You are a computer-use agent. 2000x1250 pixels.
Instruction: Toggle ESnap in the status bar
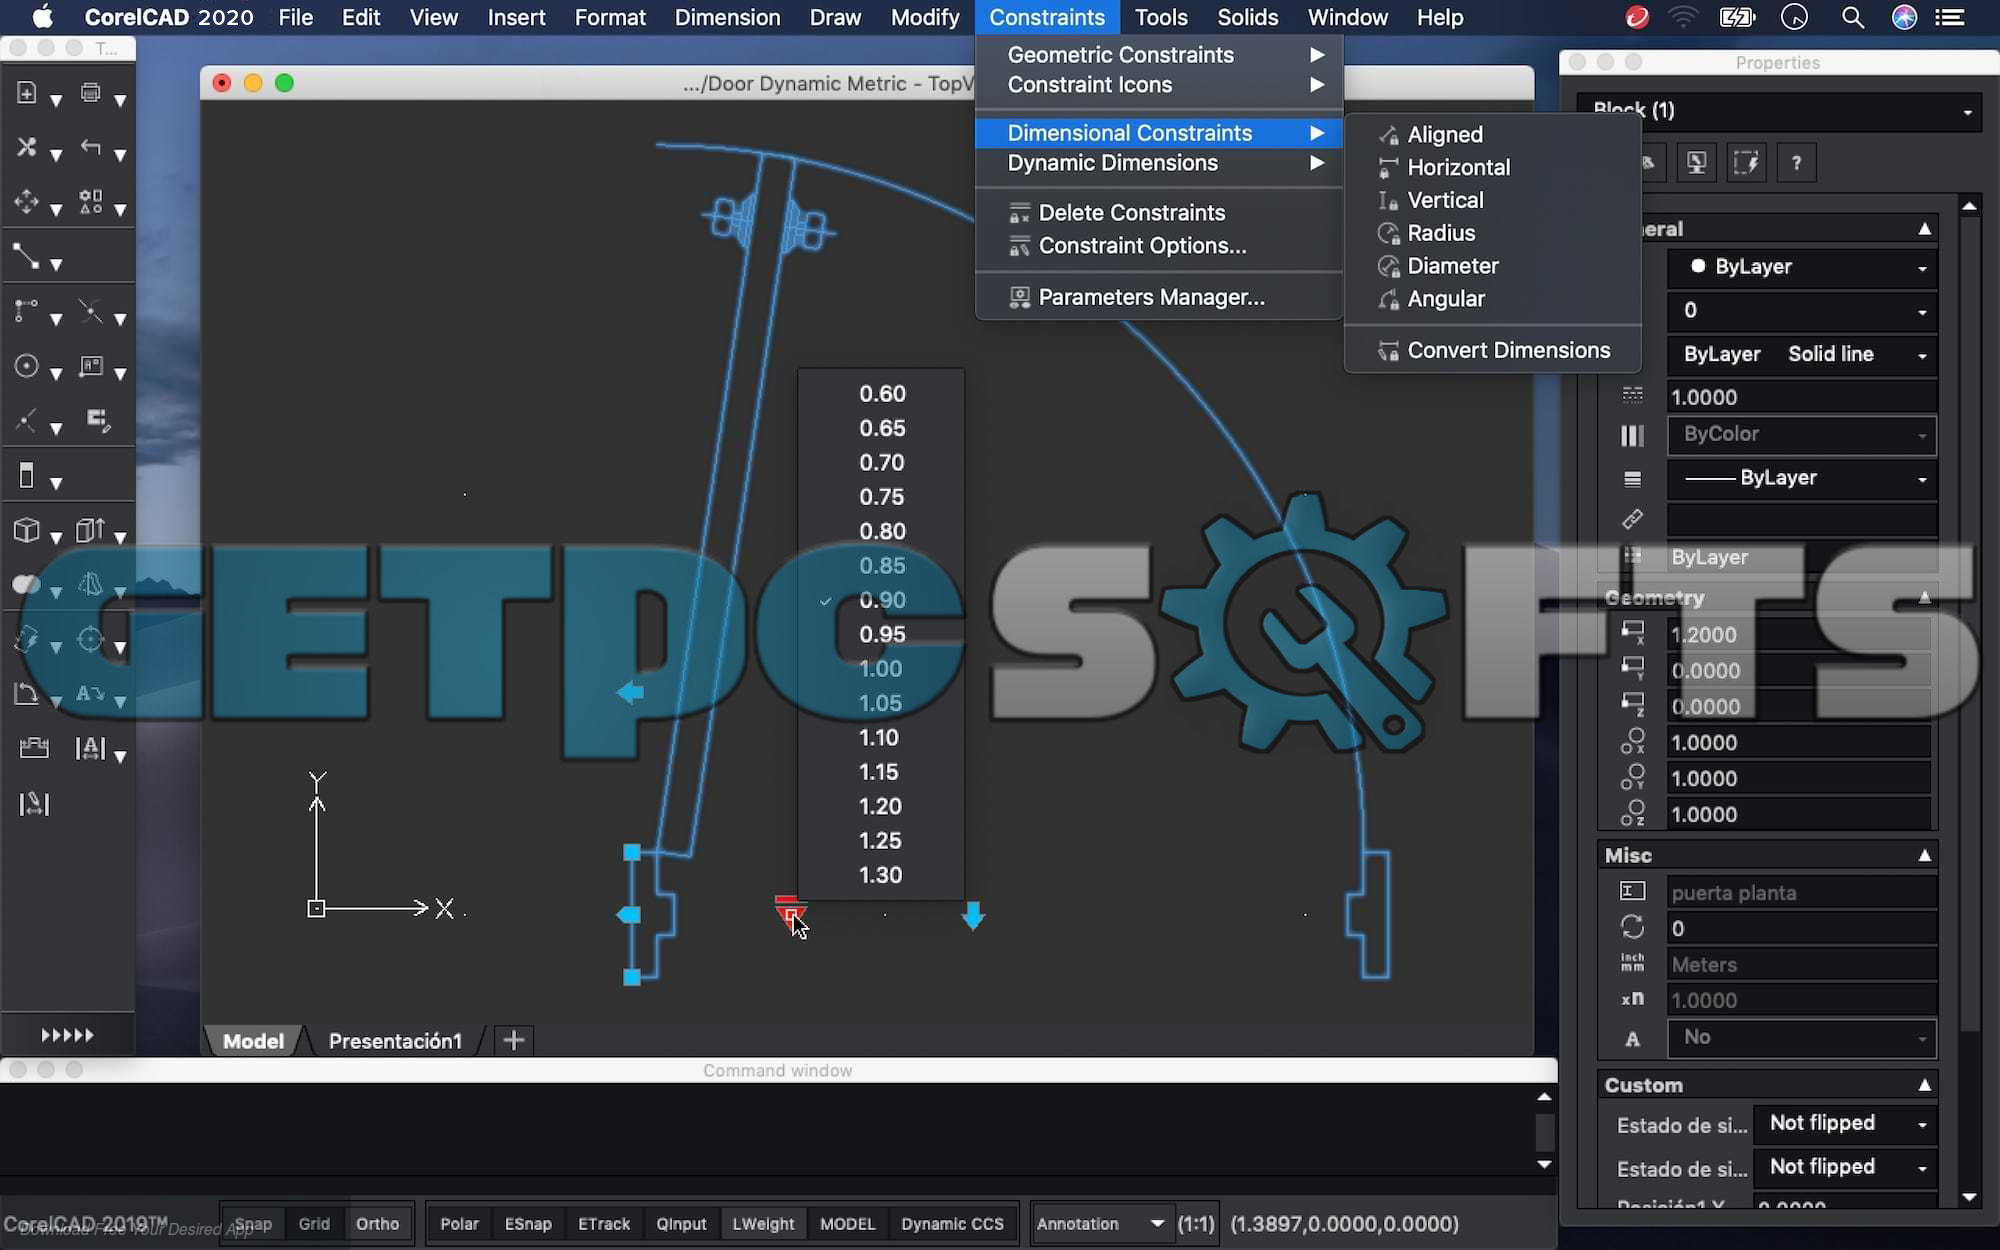tap(528, 1223)
